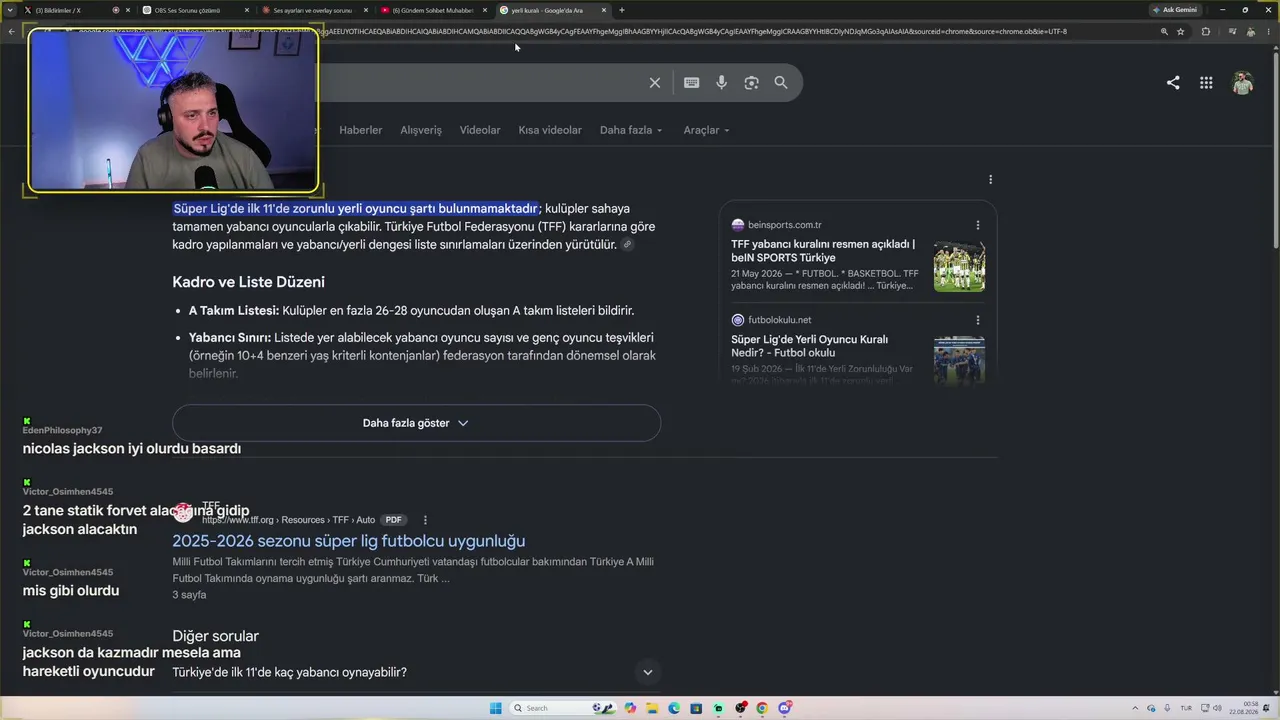Click the Ask Gemini button
1280x720 pixels.
[1175, 10]
